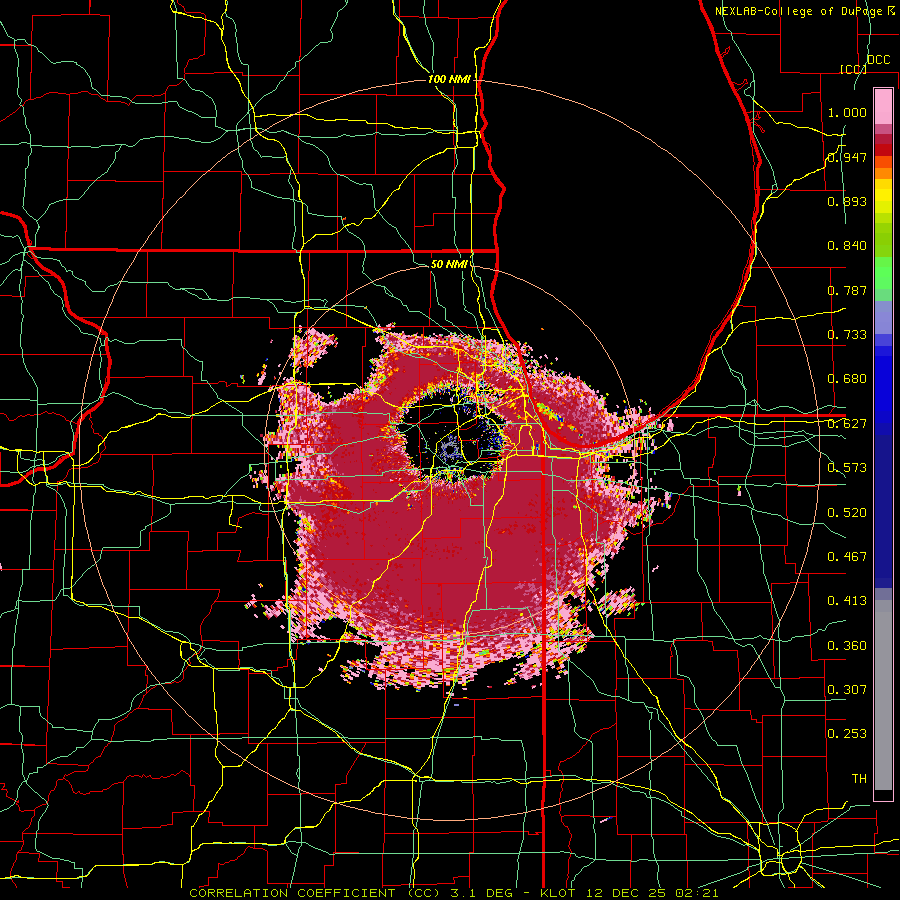Viewport: 900px width, 900px height.
Task: Pick the light pink swatch at 1.000
Action: click(883, 107)
